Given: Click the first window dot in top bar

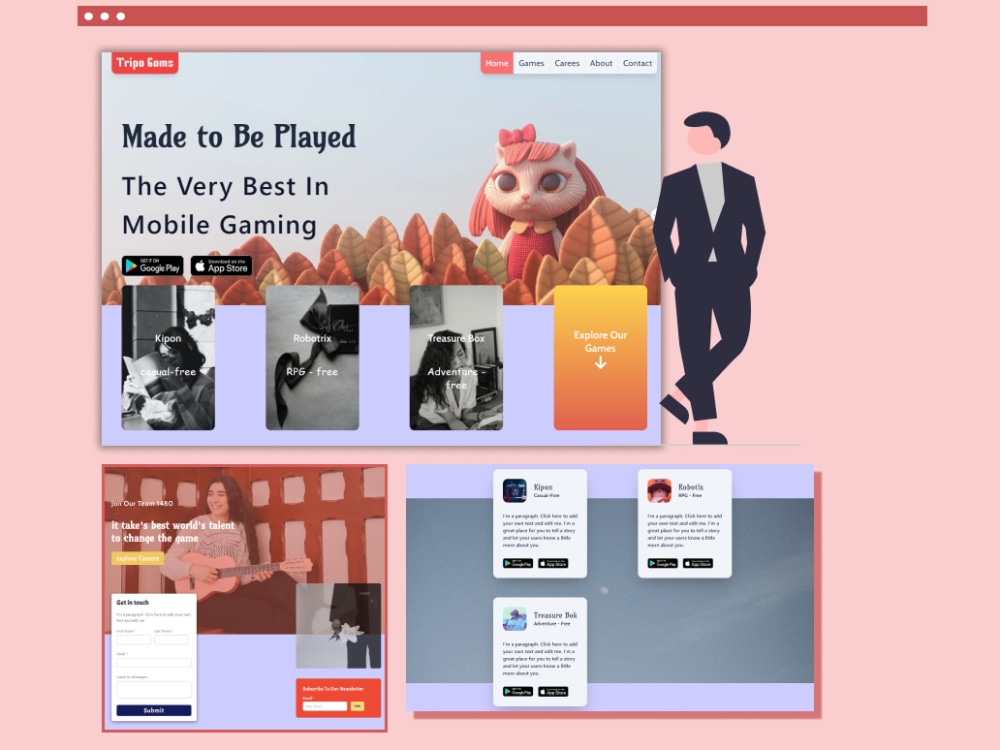Looking at the screenshot, I should click(x=89, y=17).
